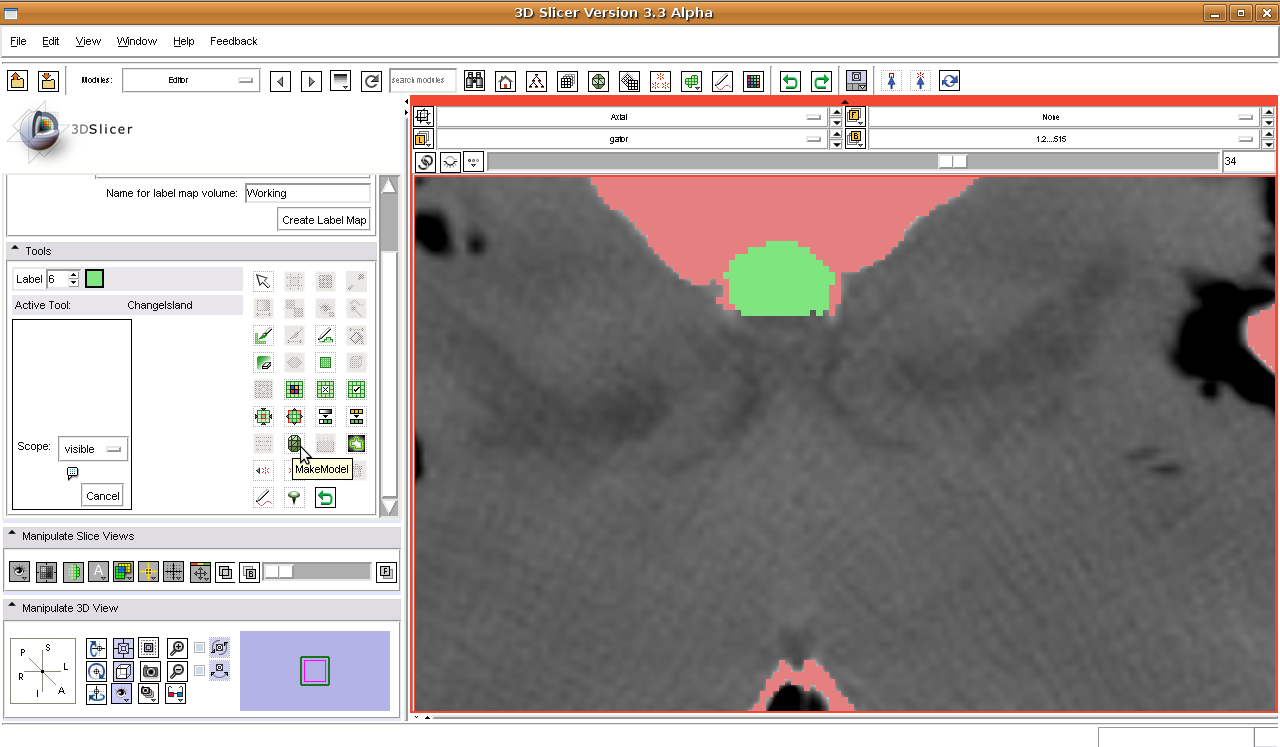Click the search modules field
This screenshot has height=747, width=1280.
423,80
